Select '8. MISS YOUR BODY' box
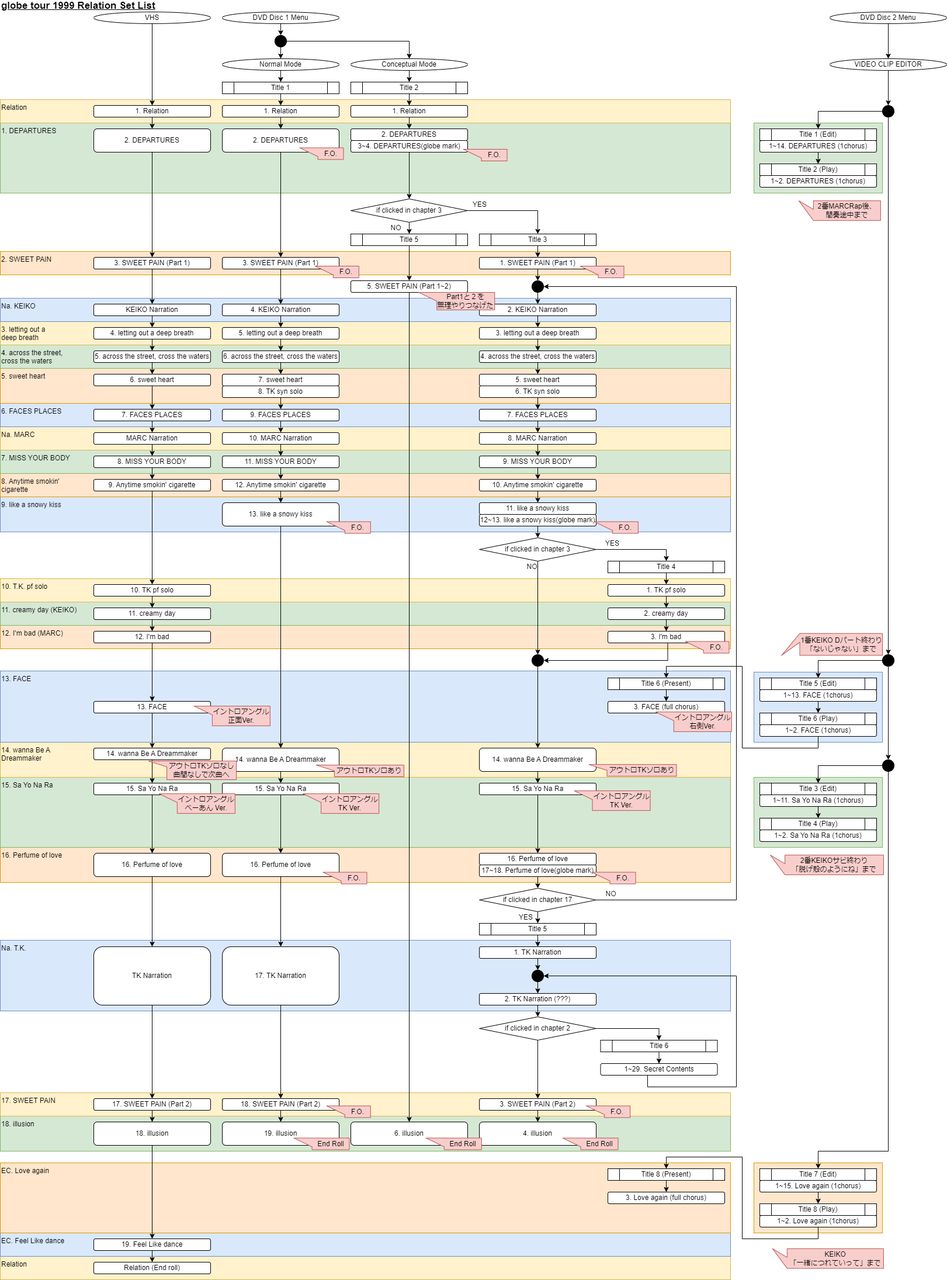This screenshot has height=1280, width=947. click(x=152, y=462)
